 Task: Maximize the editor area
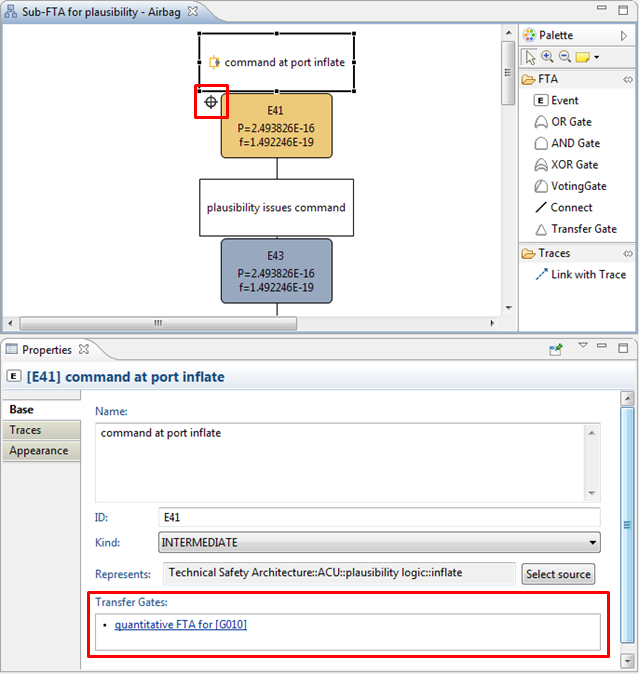[623, 10]
